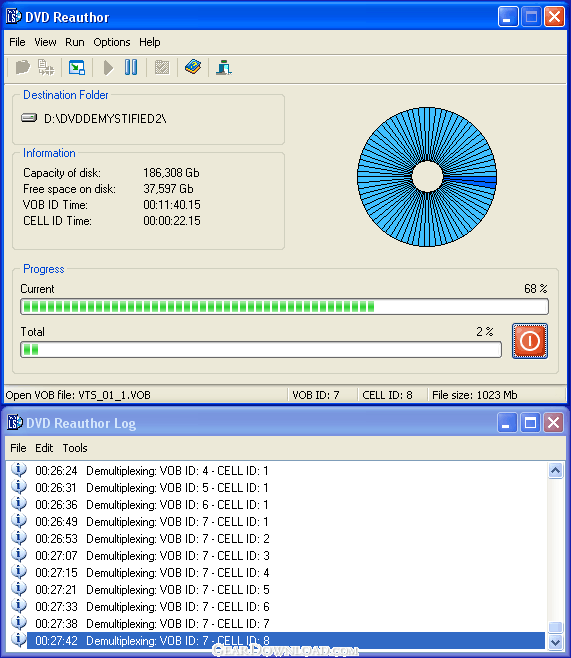The image size is (571, 658).
Task: Minimize the main DVD Reauthor window
Action: point(508,17)
